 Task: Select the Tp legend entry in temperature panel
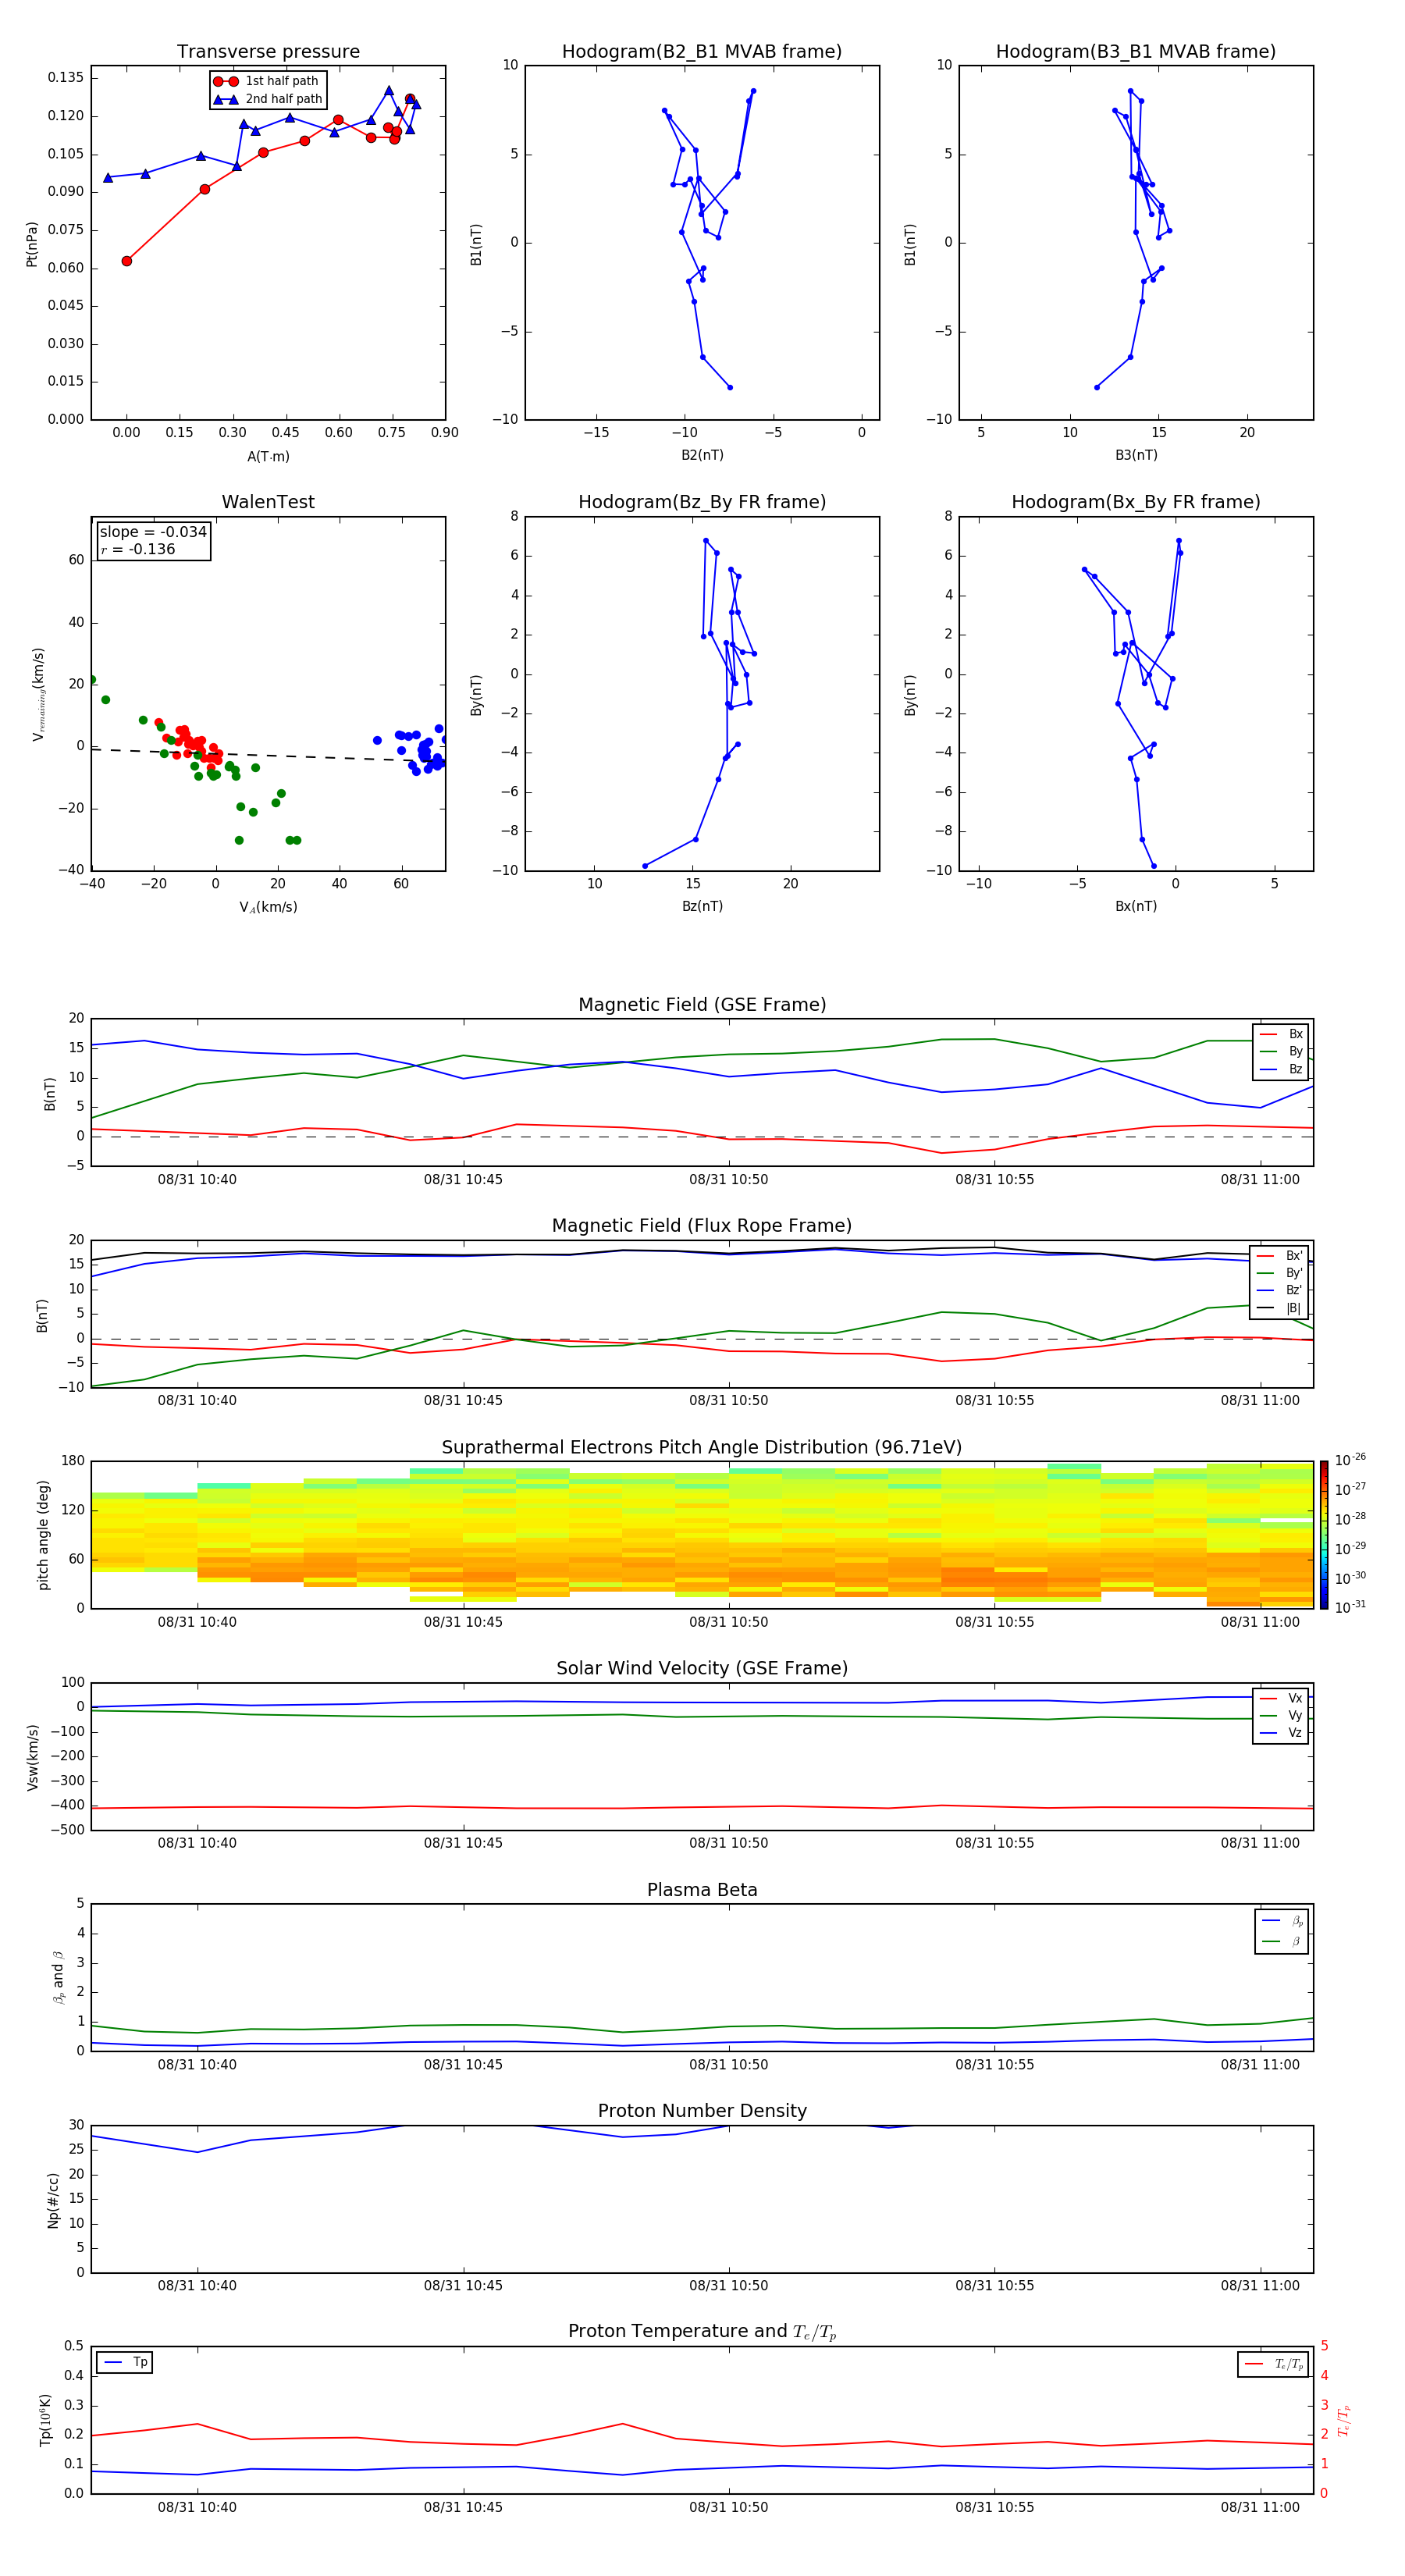tap(126, 2362)
